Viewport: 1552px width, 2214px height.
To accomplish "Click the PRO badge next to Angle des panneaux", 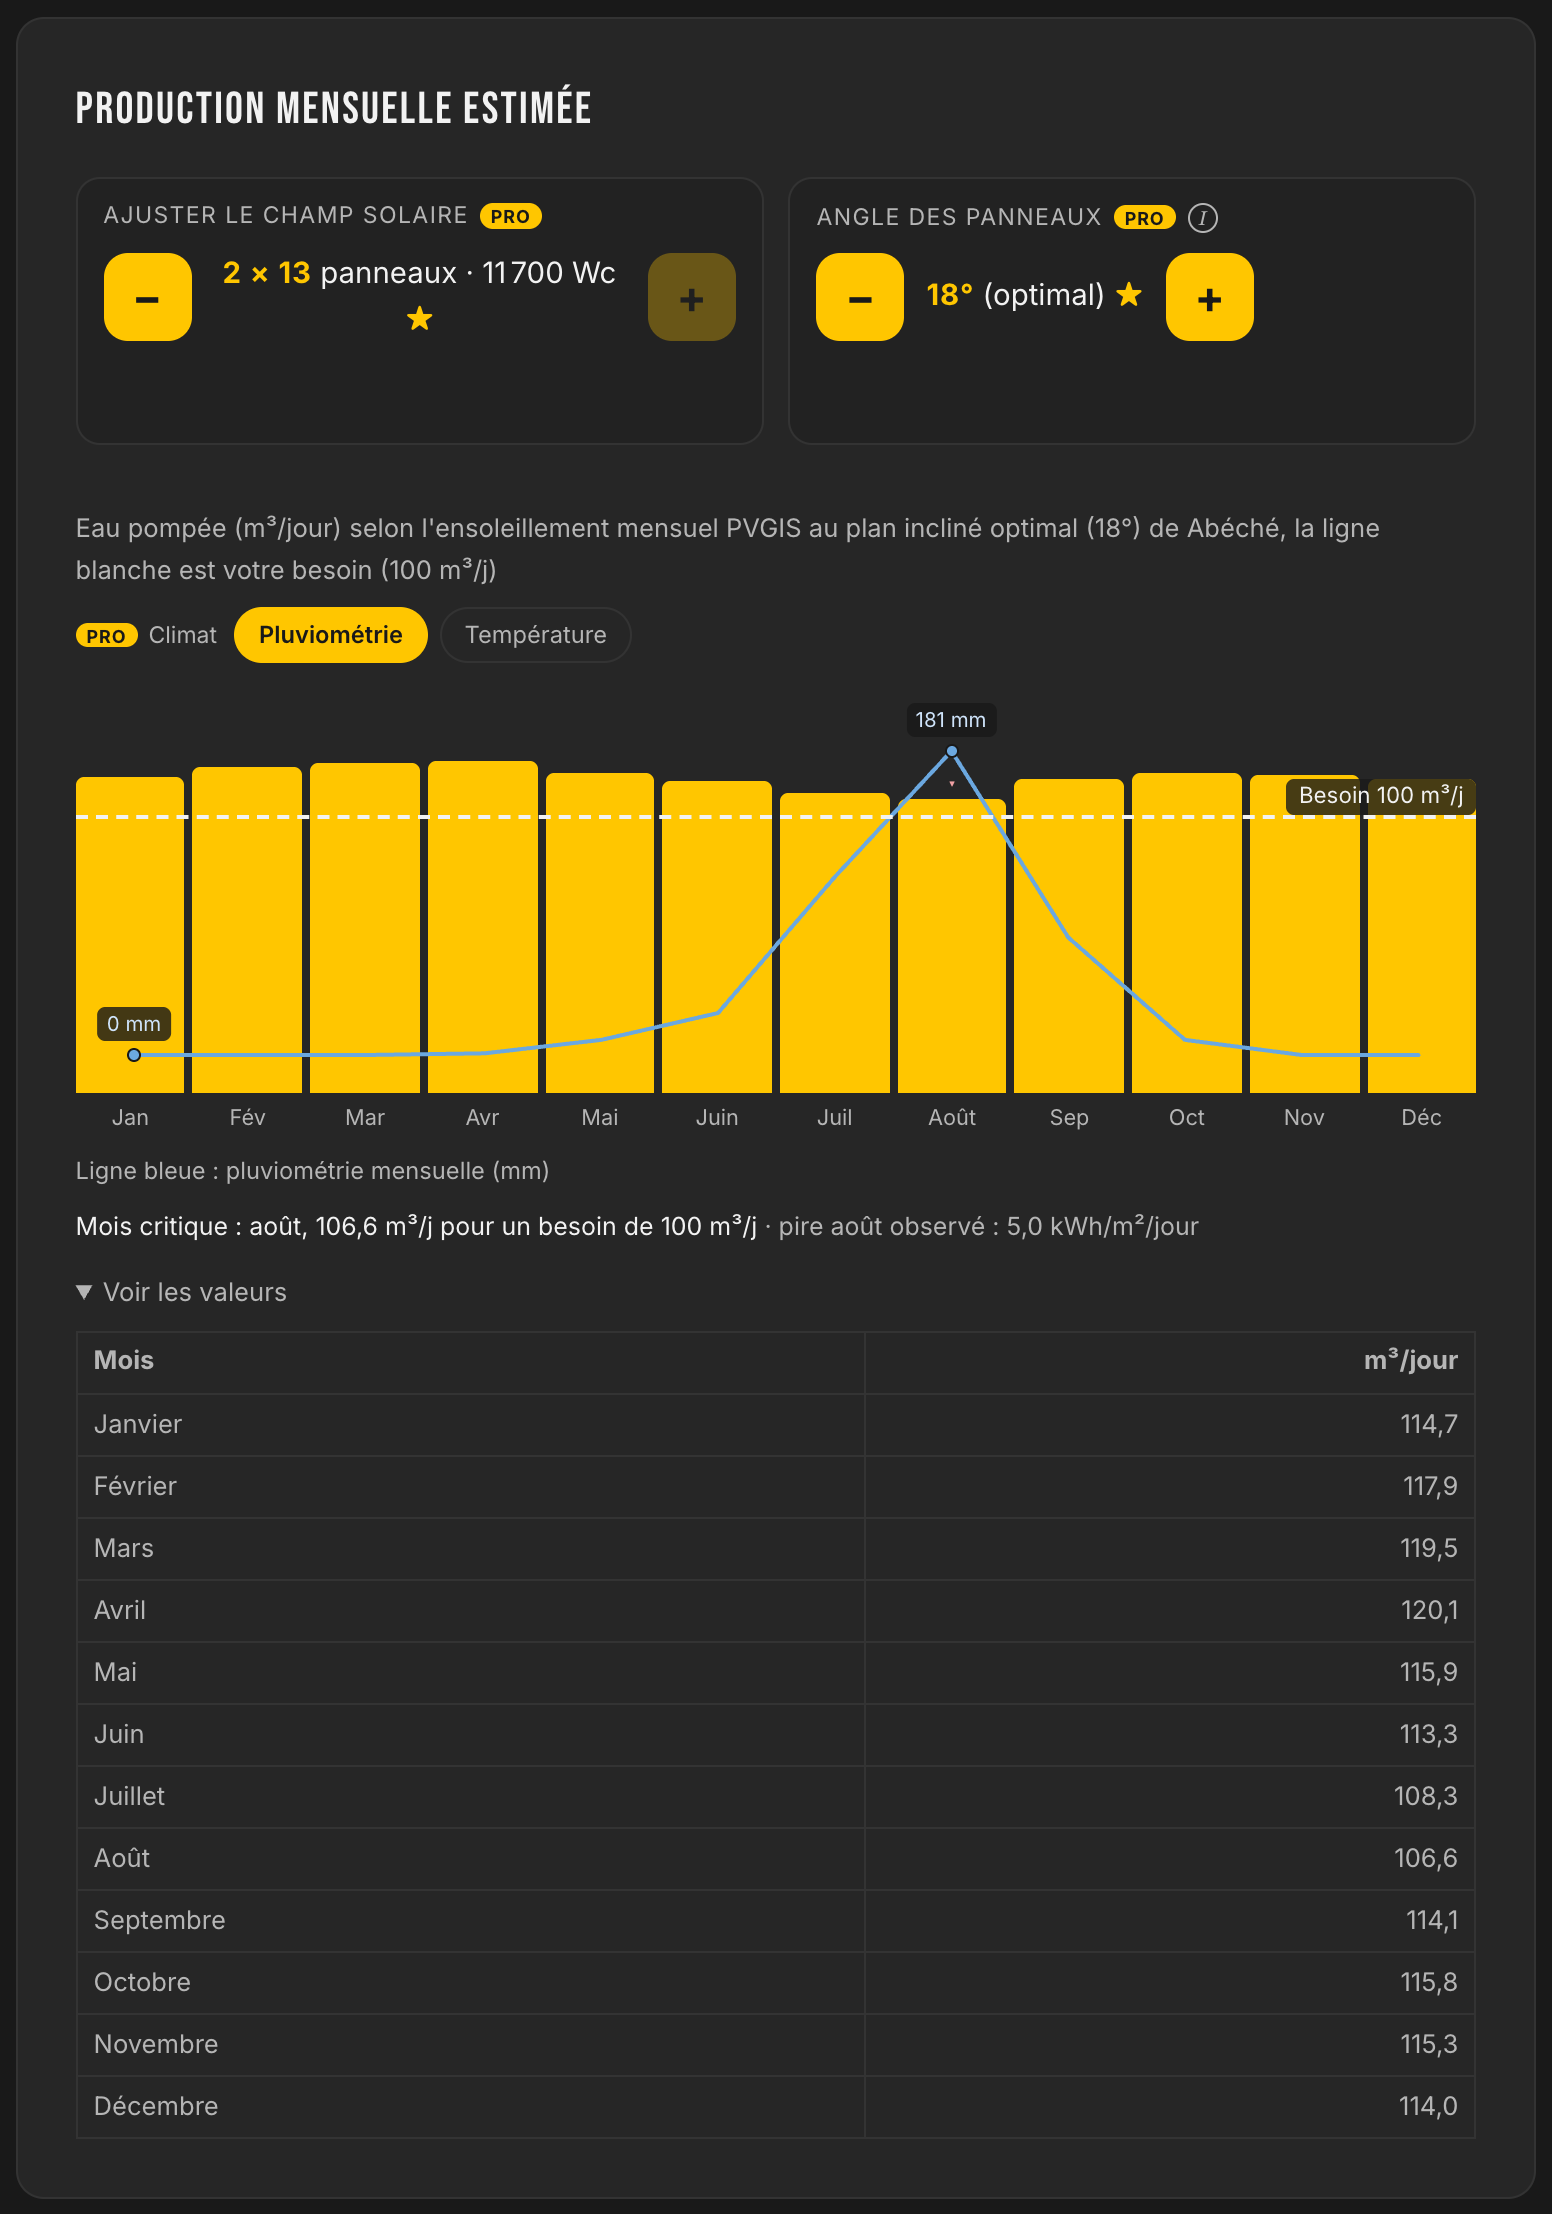I will click(1144, 218).
